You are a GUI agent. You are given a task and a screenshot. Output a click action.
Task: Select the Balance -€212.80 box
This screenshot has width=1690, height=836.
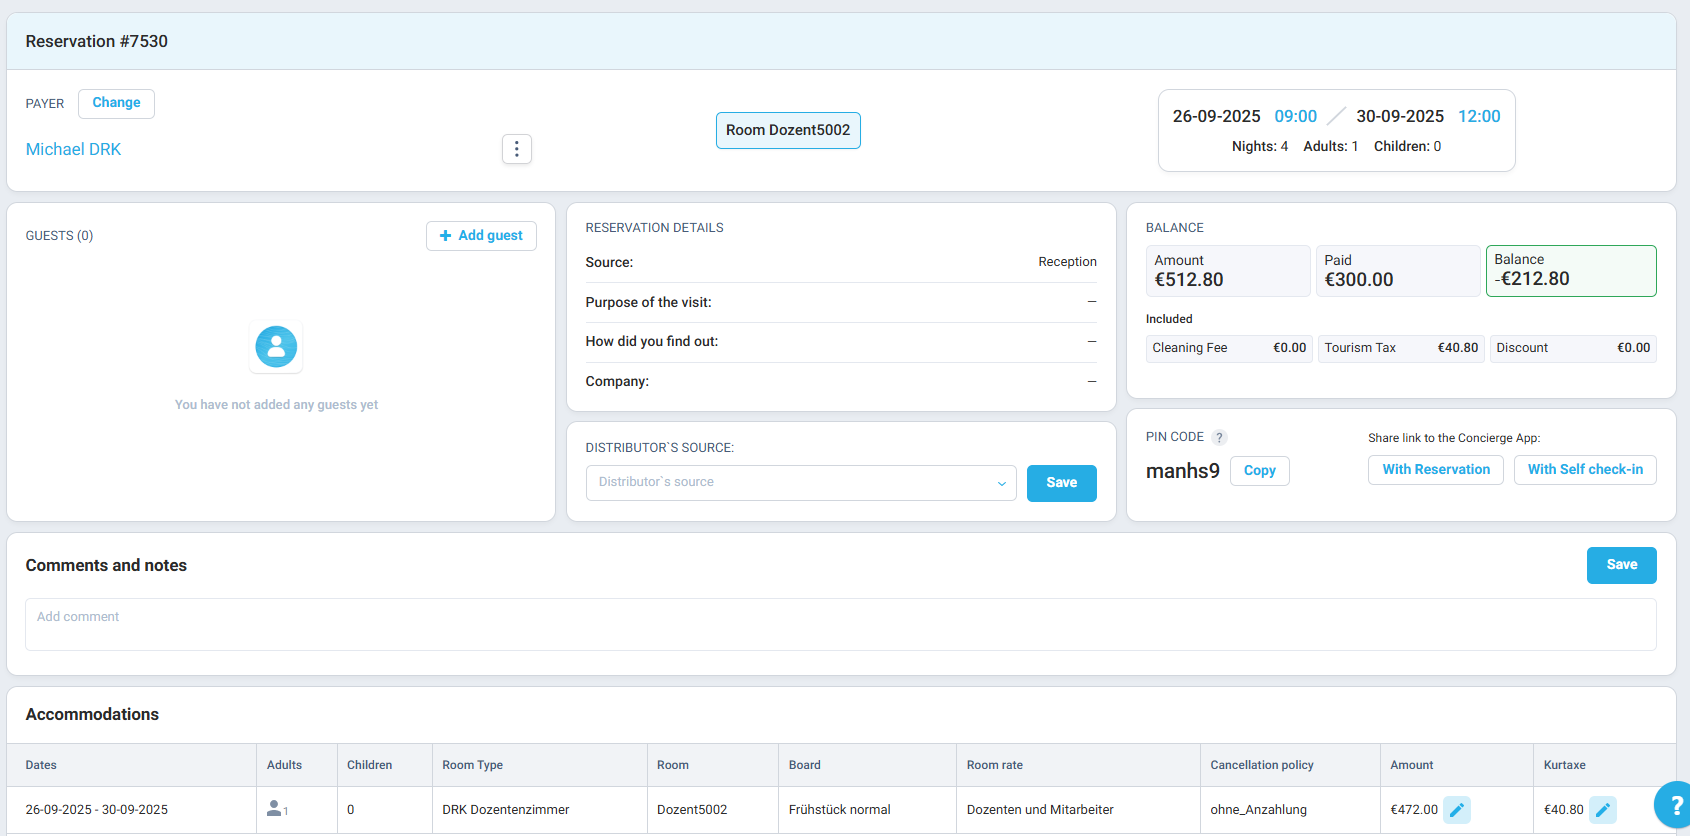[1571, 271]
